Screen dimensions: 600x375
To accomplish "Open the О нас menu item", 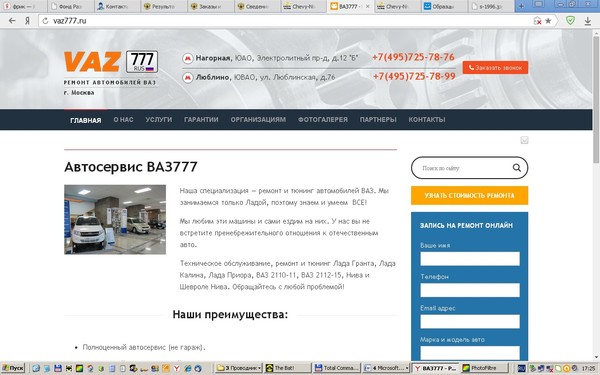I will (x=123, y=120).
